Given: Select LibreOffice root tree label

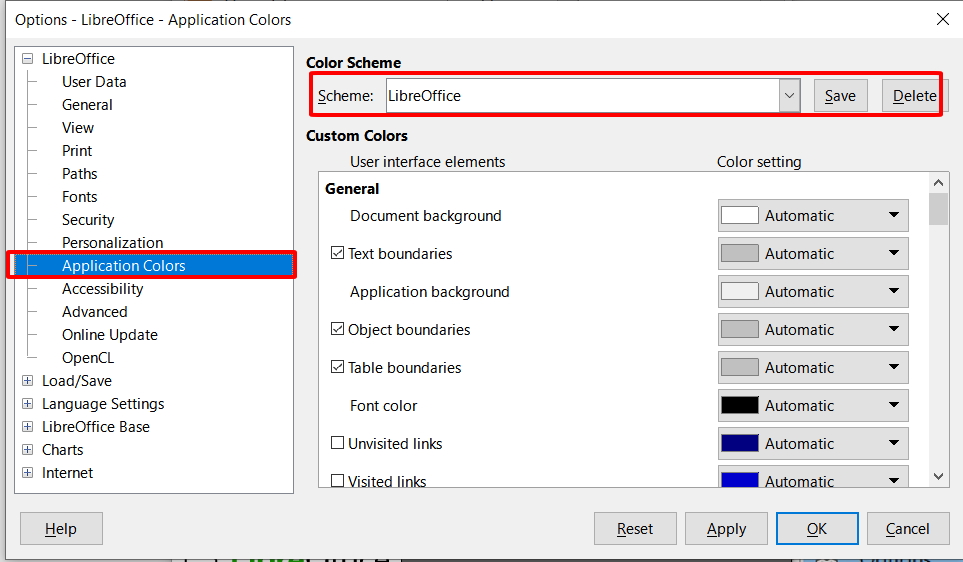Looking at the screenshot, I should coord(78,59).
